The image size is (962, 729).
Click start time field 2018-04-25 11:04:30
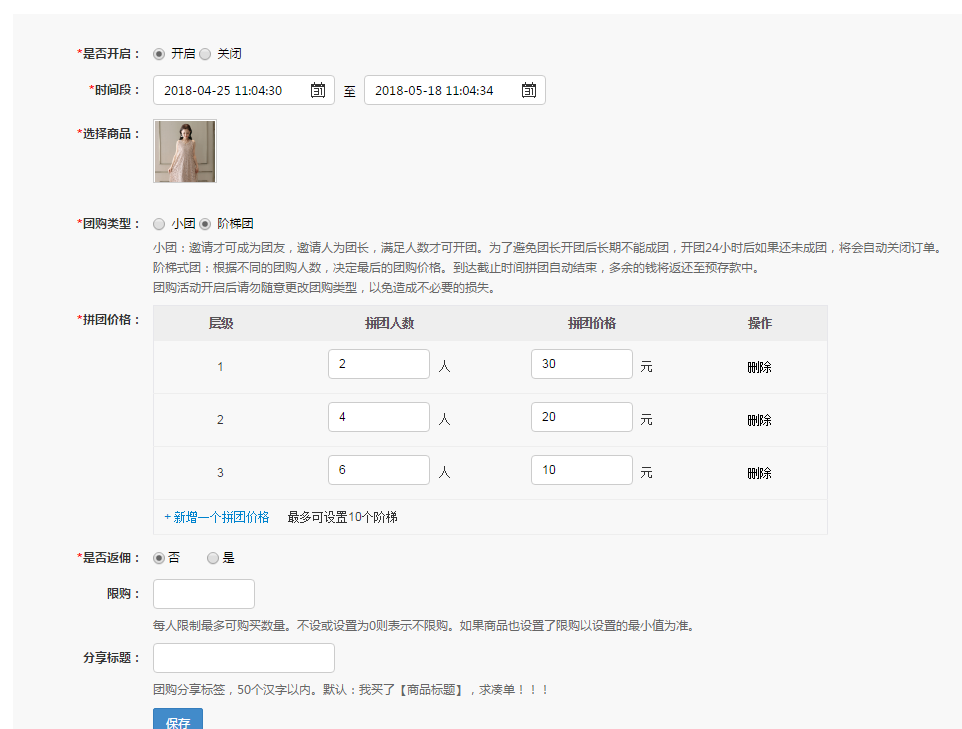(244, 90)
